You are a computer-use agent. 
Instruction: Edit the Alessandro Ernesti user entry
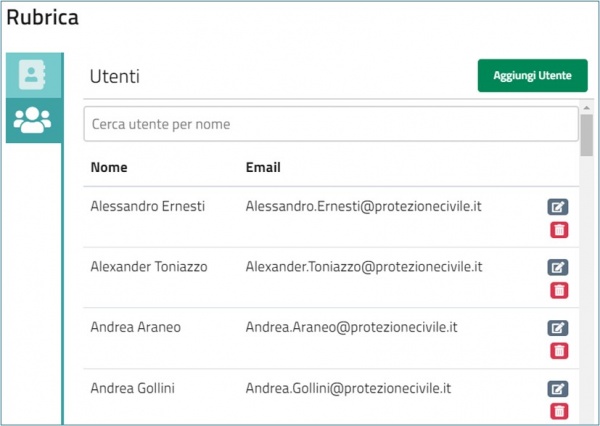[559, 207]
